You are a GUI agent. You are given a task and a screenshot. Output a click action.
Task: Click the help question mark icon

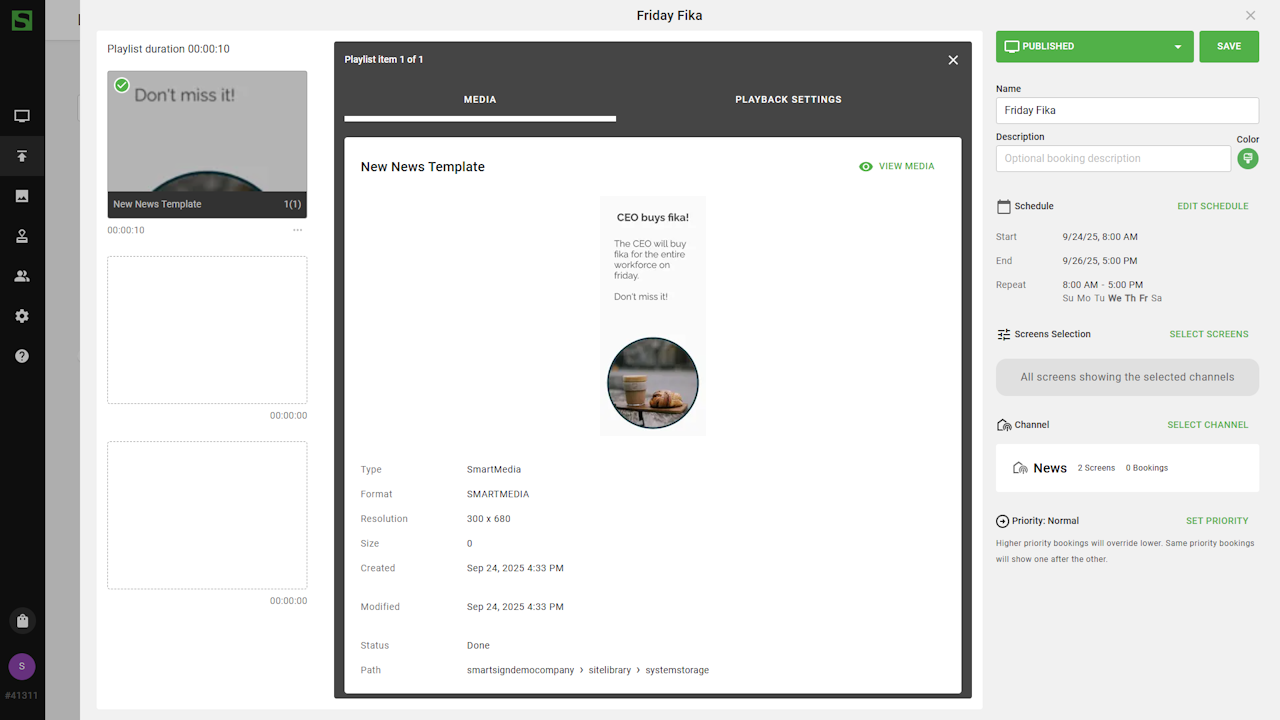tap(22, 356)
